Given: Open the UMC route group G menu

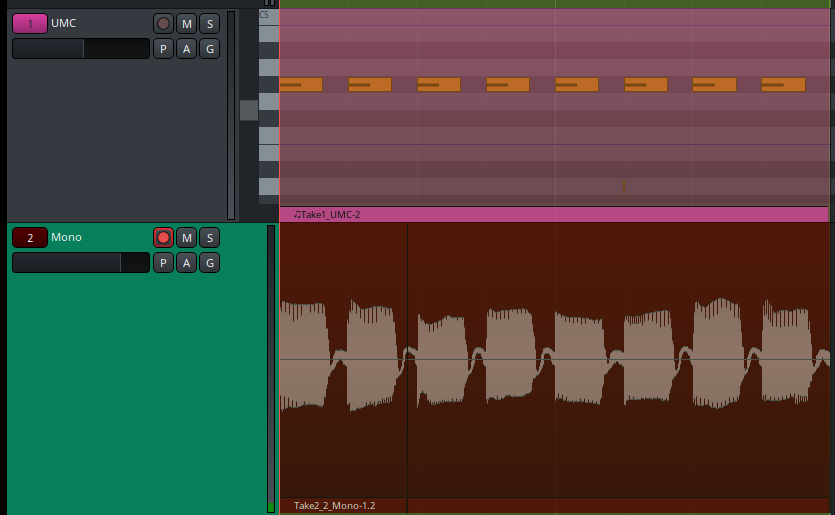Looking at the screenshot, I should click(x=209, y=48).
